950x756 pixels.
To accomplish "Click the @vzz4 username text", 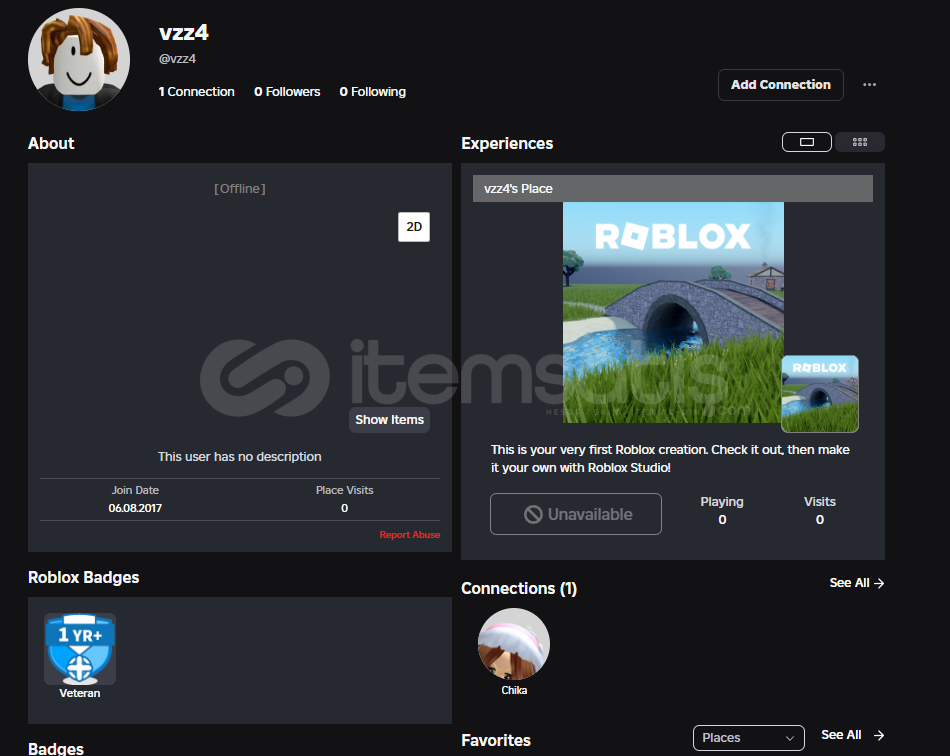I will (x=178, y=59).
